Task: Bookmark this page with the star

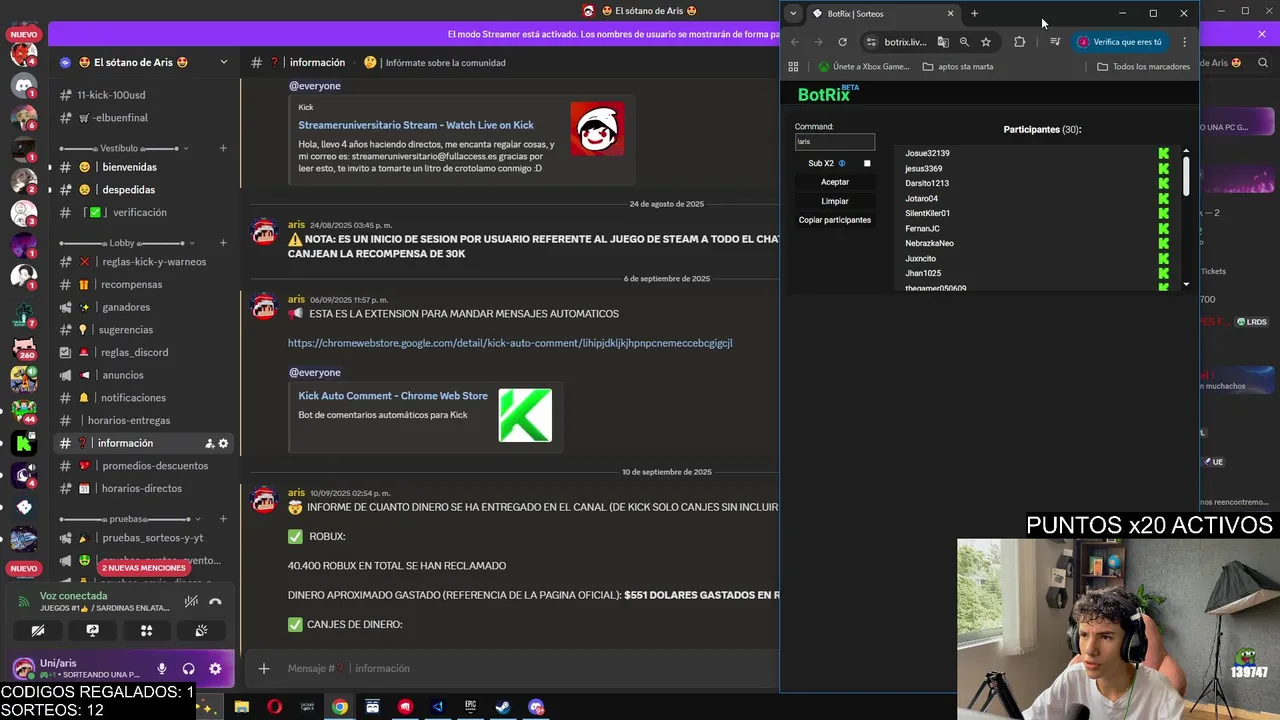Action: 986,42
